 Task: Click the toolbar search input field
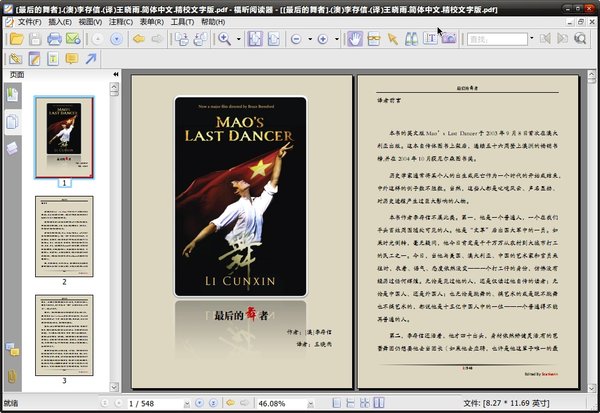497,39
